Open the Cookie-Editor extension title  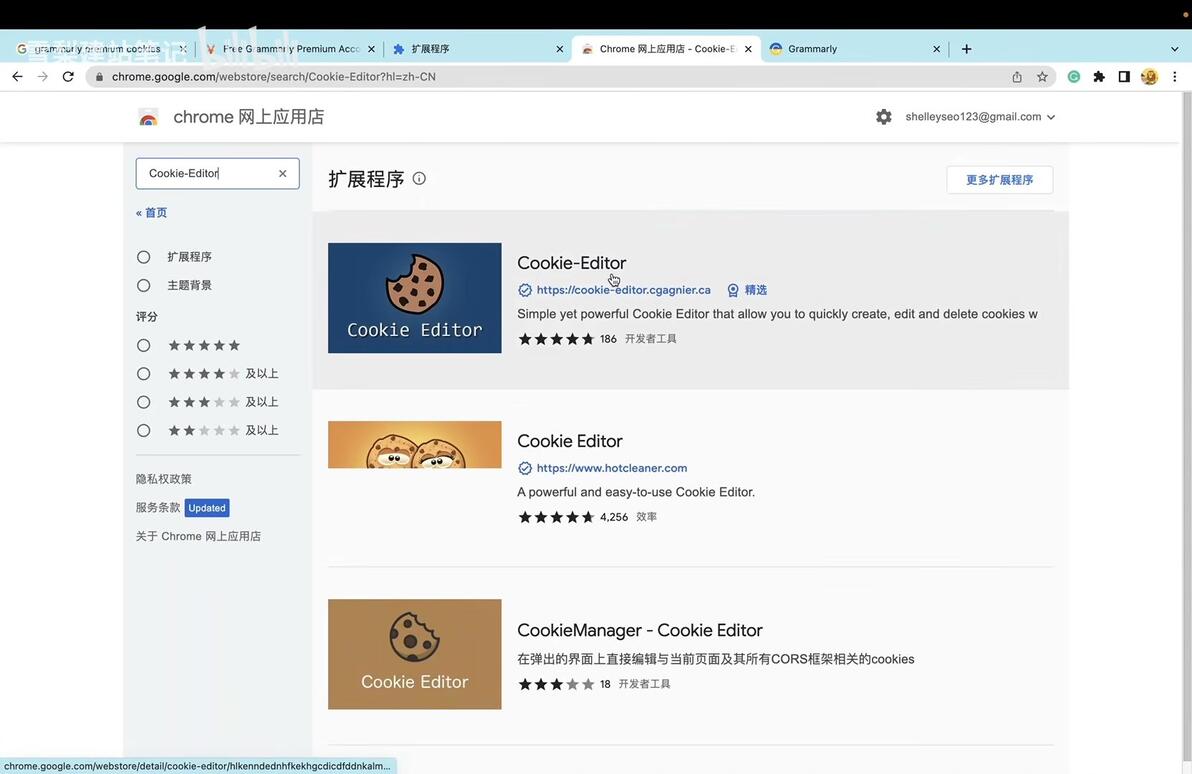click(572, 263)
